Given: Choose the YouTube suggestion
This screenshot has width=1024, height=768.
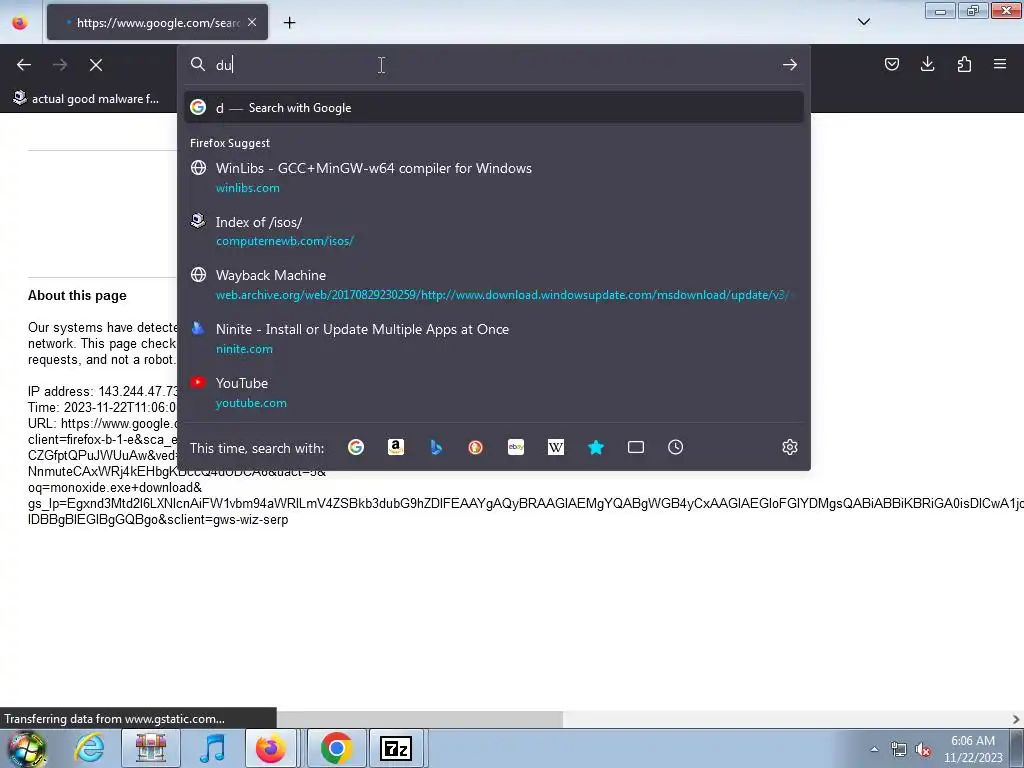Looking at the screenshot, I should pos(494,392).
